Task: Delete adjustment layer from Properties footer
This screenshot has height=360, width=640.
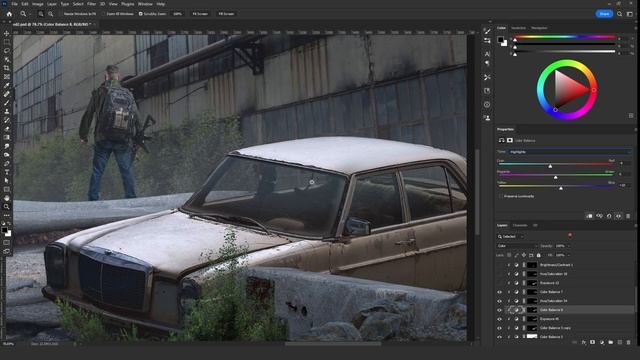Action: tap(628, 216)
